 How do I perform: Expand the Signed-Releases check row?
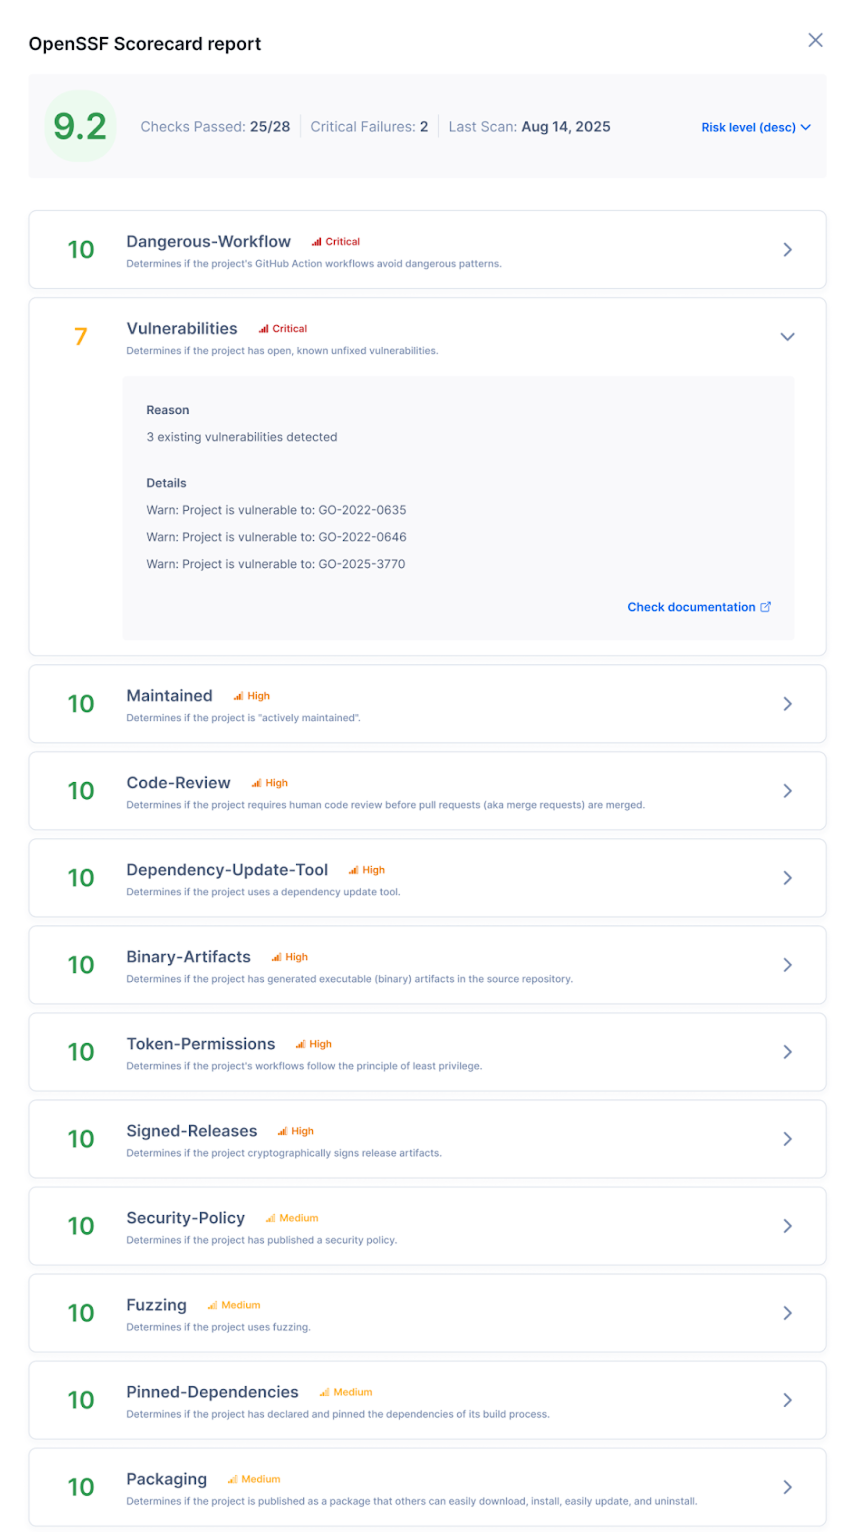787,1139
